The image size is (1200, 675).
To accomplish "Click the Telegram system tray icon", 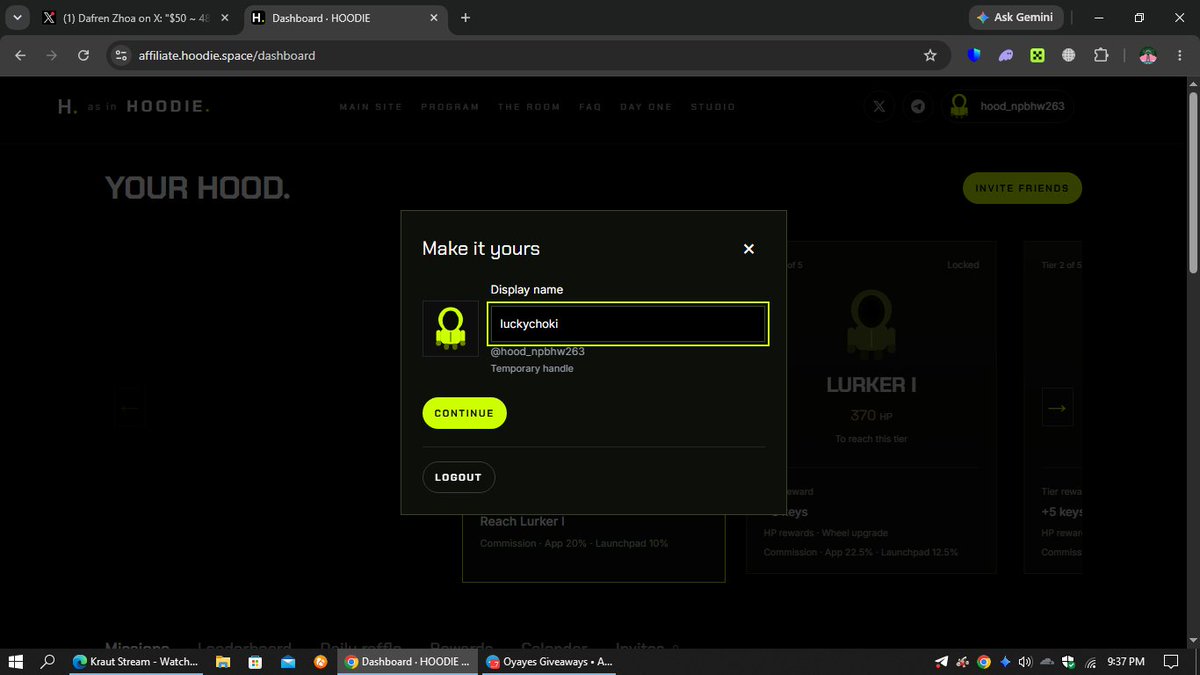I will pyautogui.click(x=941, y=662).
